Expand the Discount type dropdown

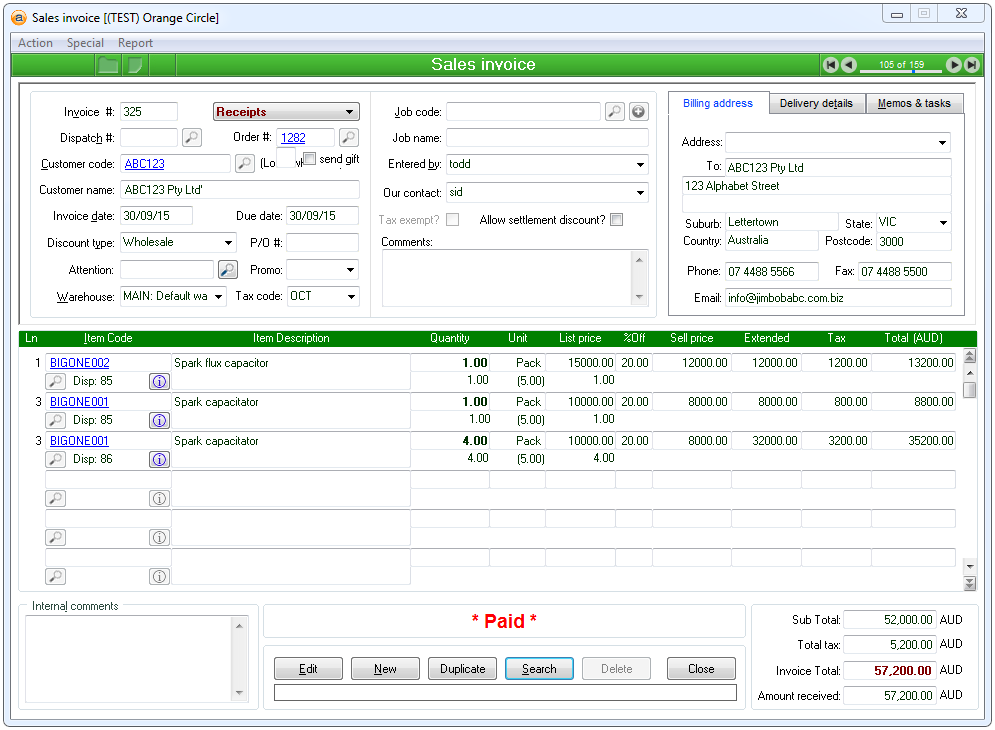coord(228,243)
